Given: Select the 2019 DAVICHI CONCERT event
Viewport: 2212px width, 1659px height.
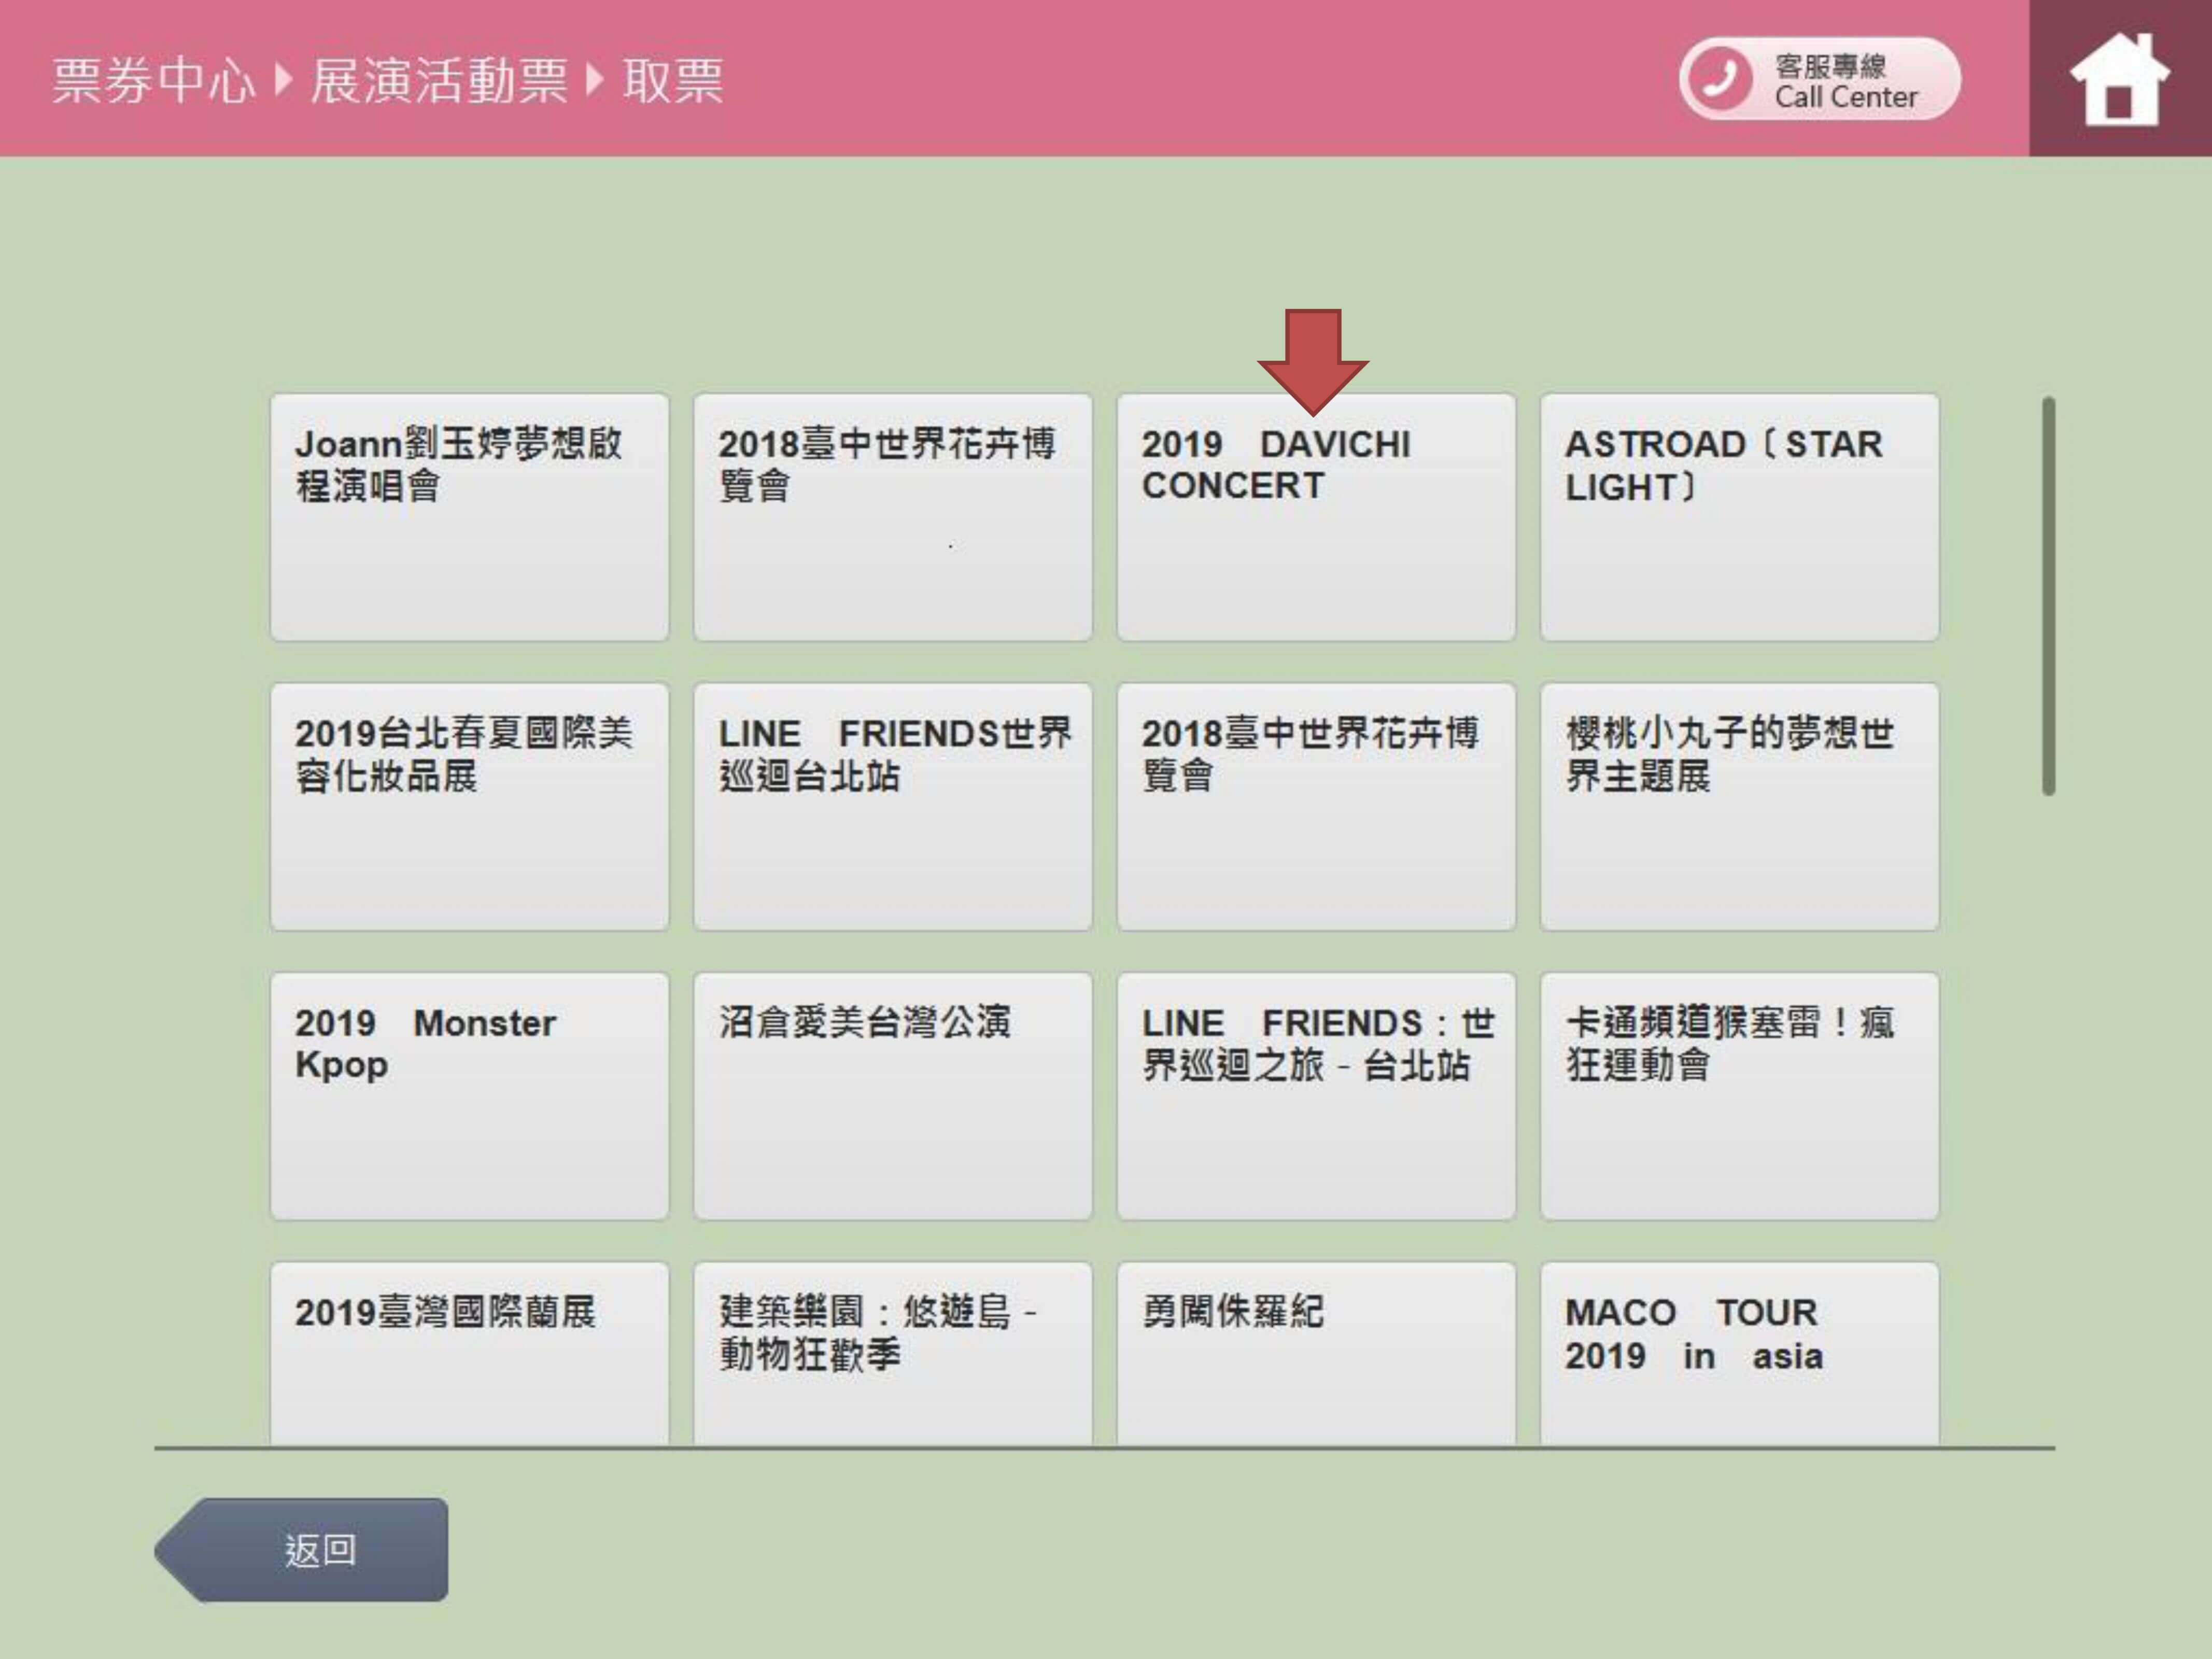Looking at the screenshot, I should (x=1316, y=517).
